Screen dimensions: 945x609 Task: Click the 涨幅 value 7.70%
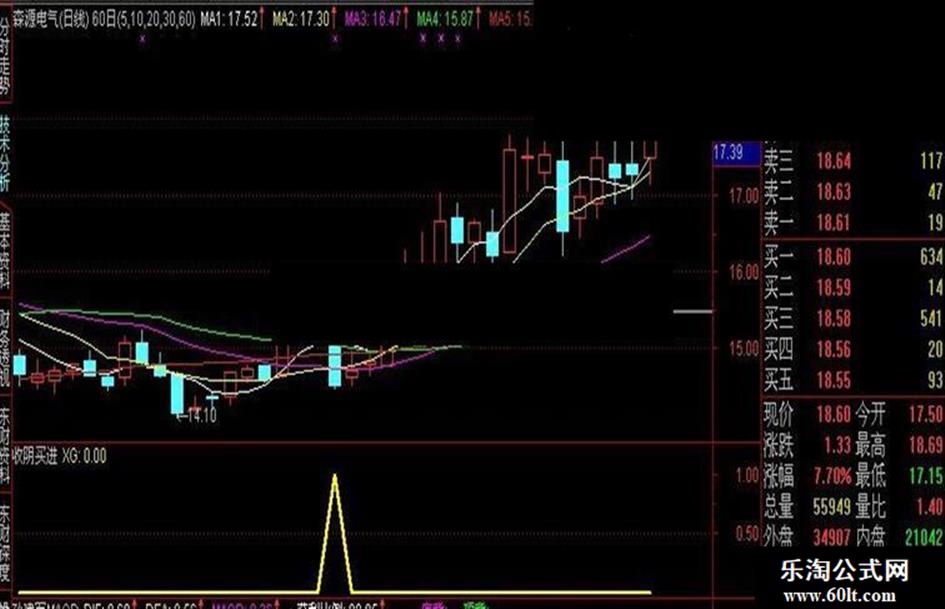(832, 476)
